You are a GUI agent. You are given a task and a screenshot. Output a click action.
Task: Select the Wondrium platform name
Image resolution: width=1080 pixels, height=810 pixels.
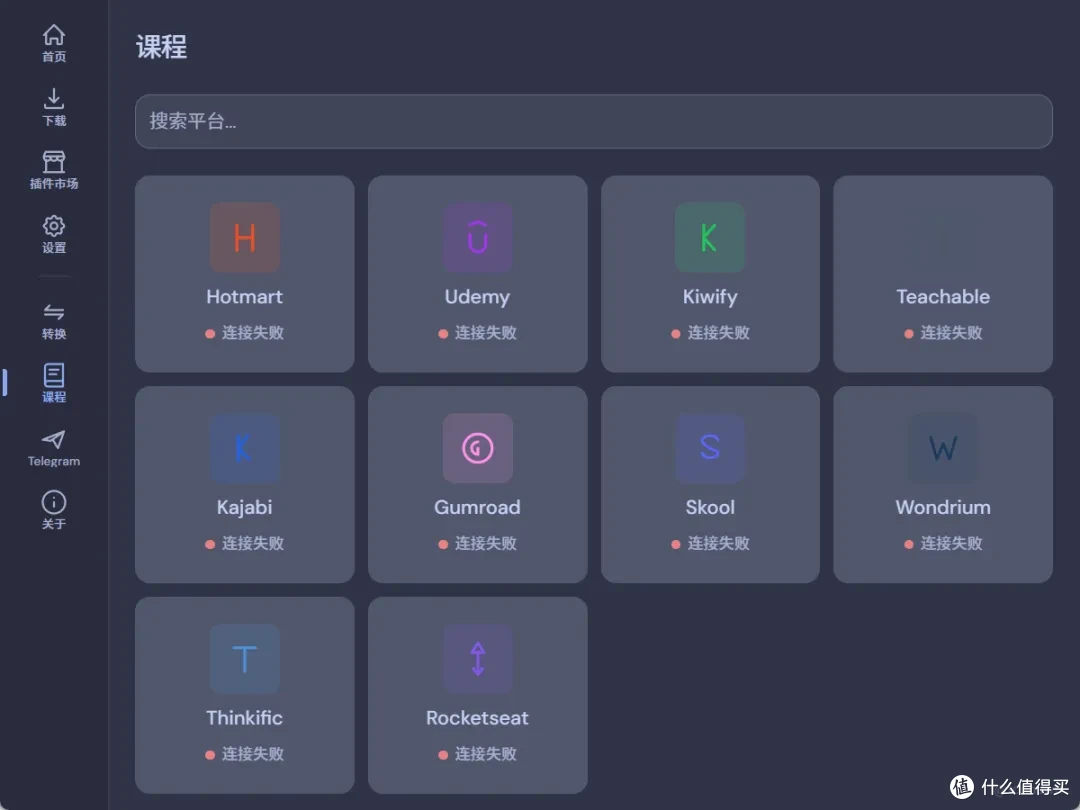pos(943,508)
